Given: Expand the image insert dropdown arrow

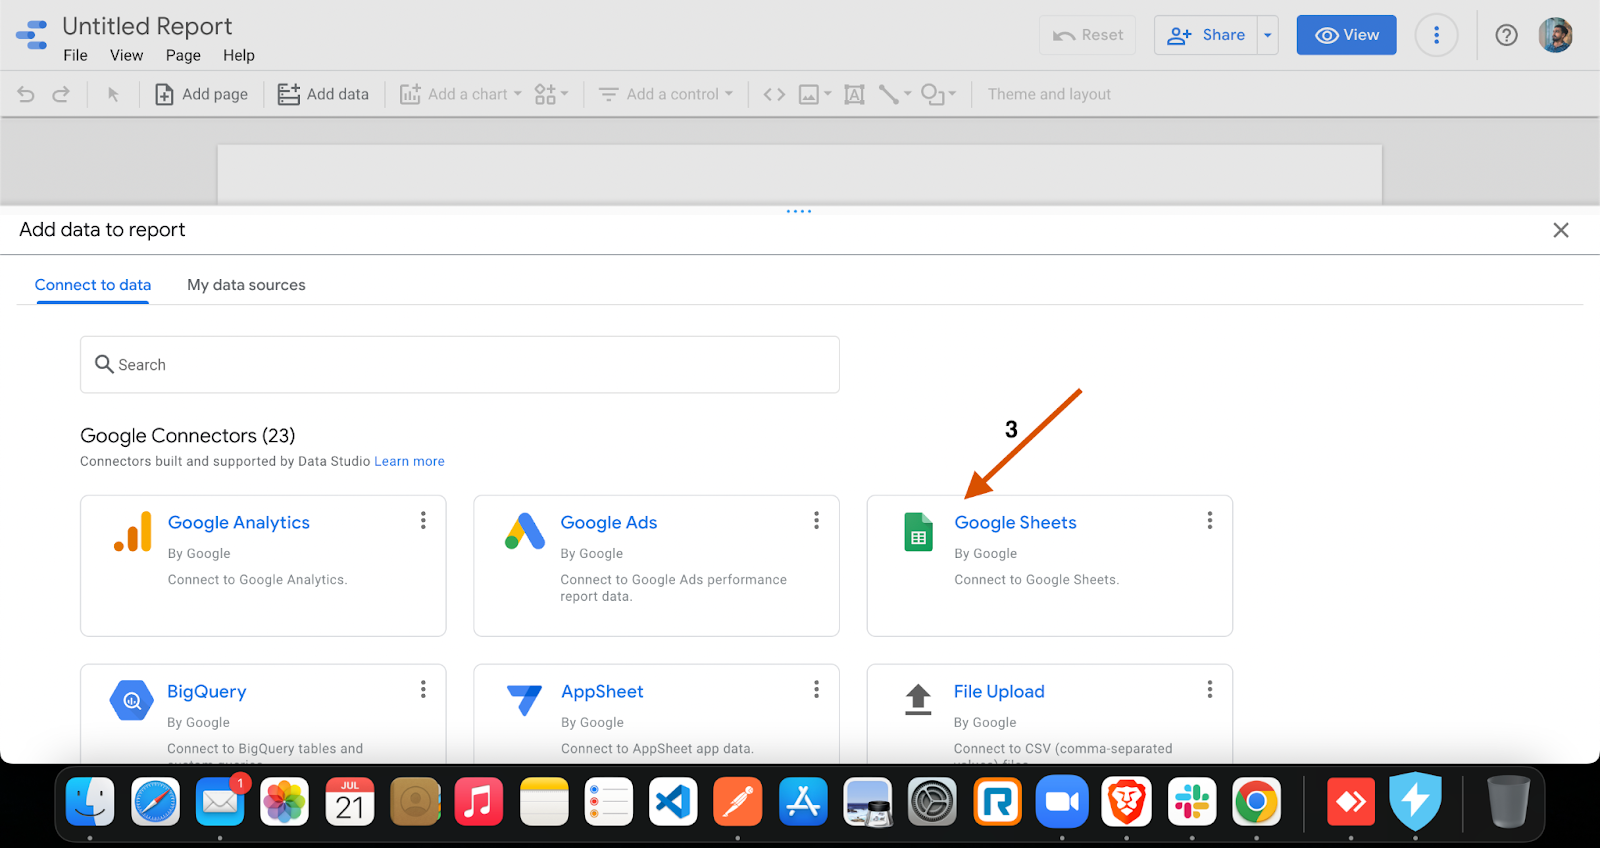Looking at the screenshot, I should point(827,94).
